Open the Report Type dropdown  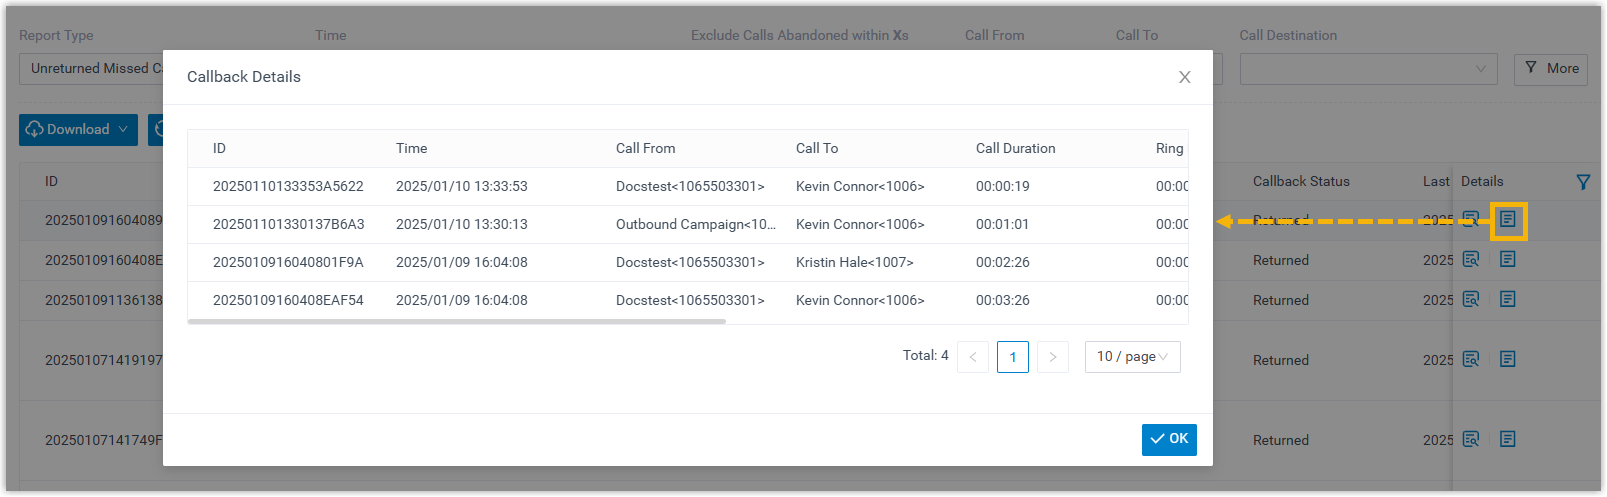coord(92,69)
